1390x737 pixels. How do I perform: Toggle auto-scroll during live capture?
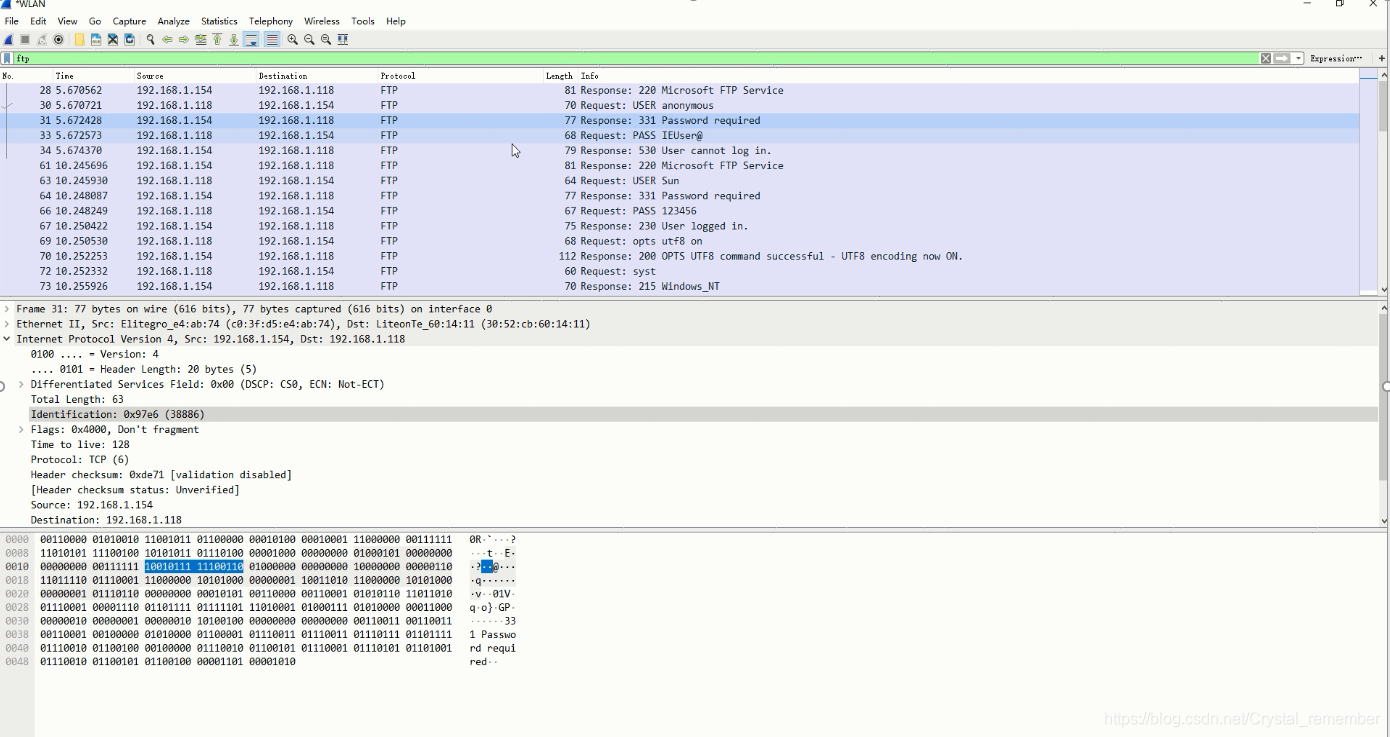251,40
